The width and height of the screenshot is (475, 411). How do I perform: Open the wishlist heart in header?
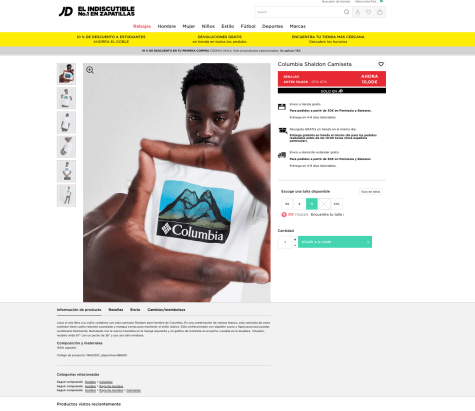tap(368, 12)
